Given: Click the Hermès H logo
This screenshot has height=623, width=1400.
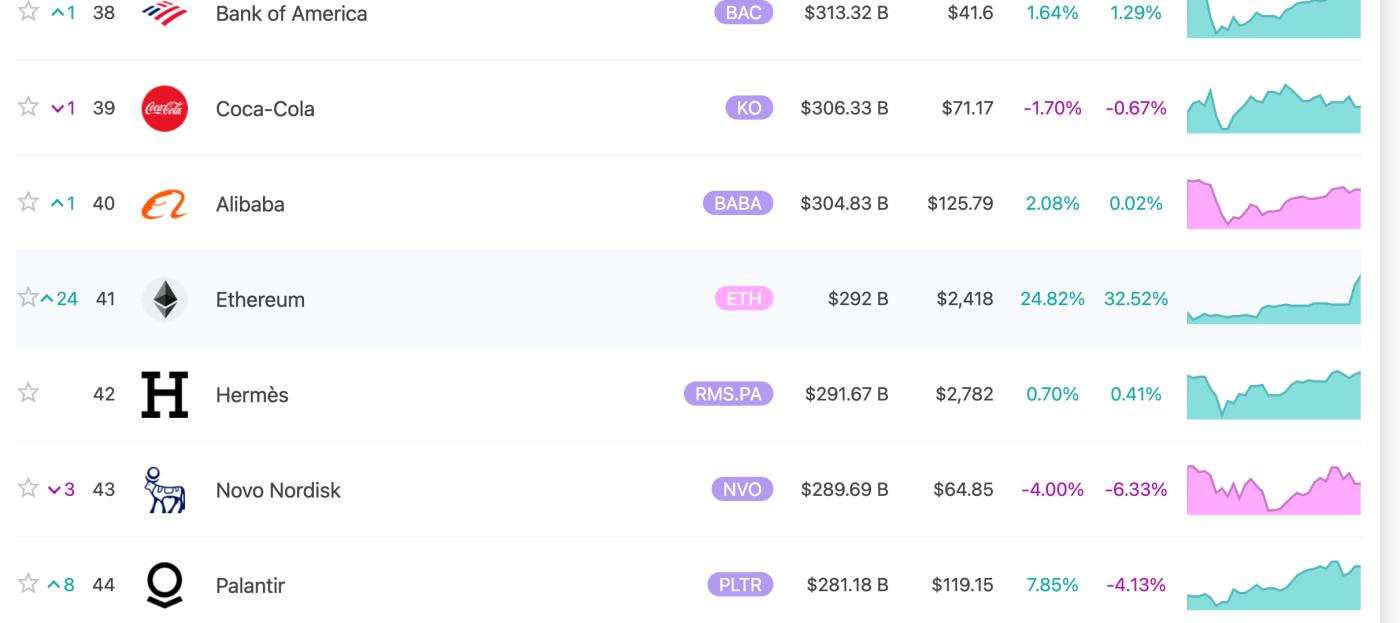Looking at the screenshot, I should [x=165, y=394].
